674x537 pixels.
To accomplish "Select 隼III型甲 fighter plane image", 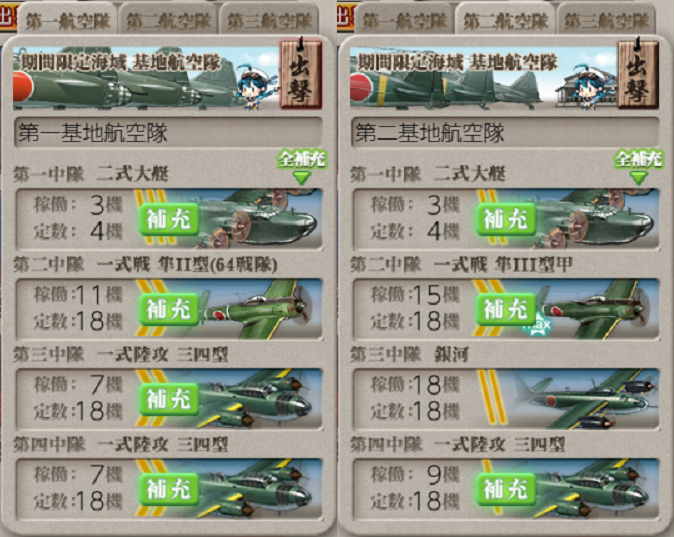I will [x=597, y=309].
